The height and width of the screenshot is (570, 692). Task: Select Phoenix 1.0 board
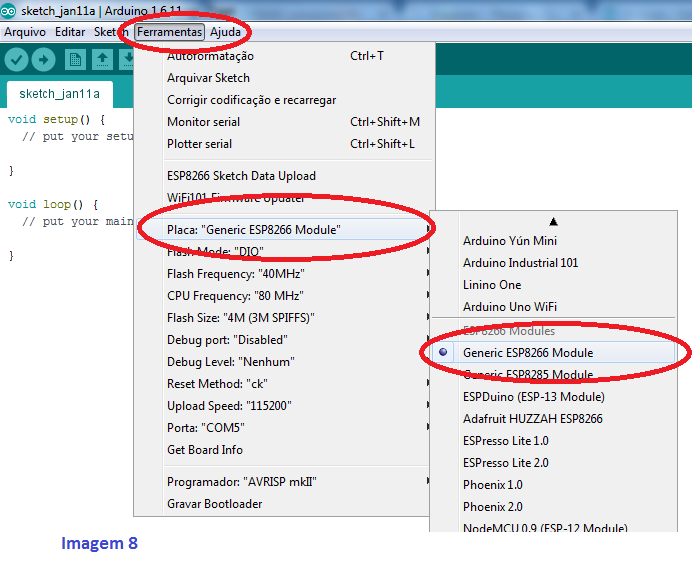553,485
